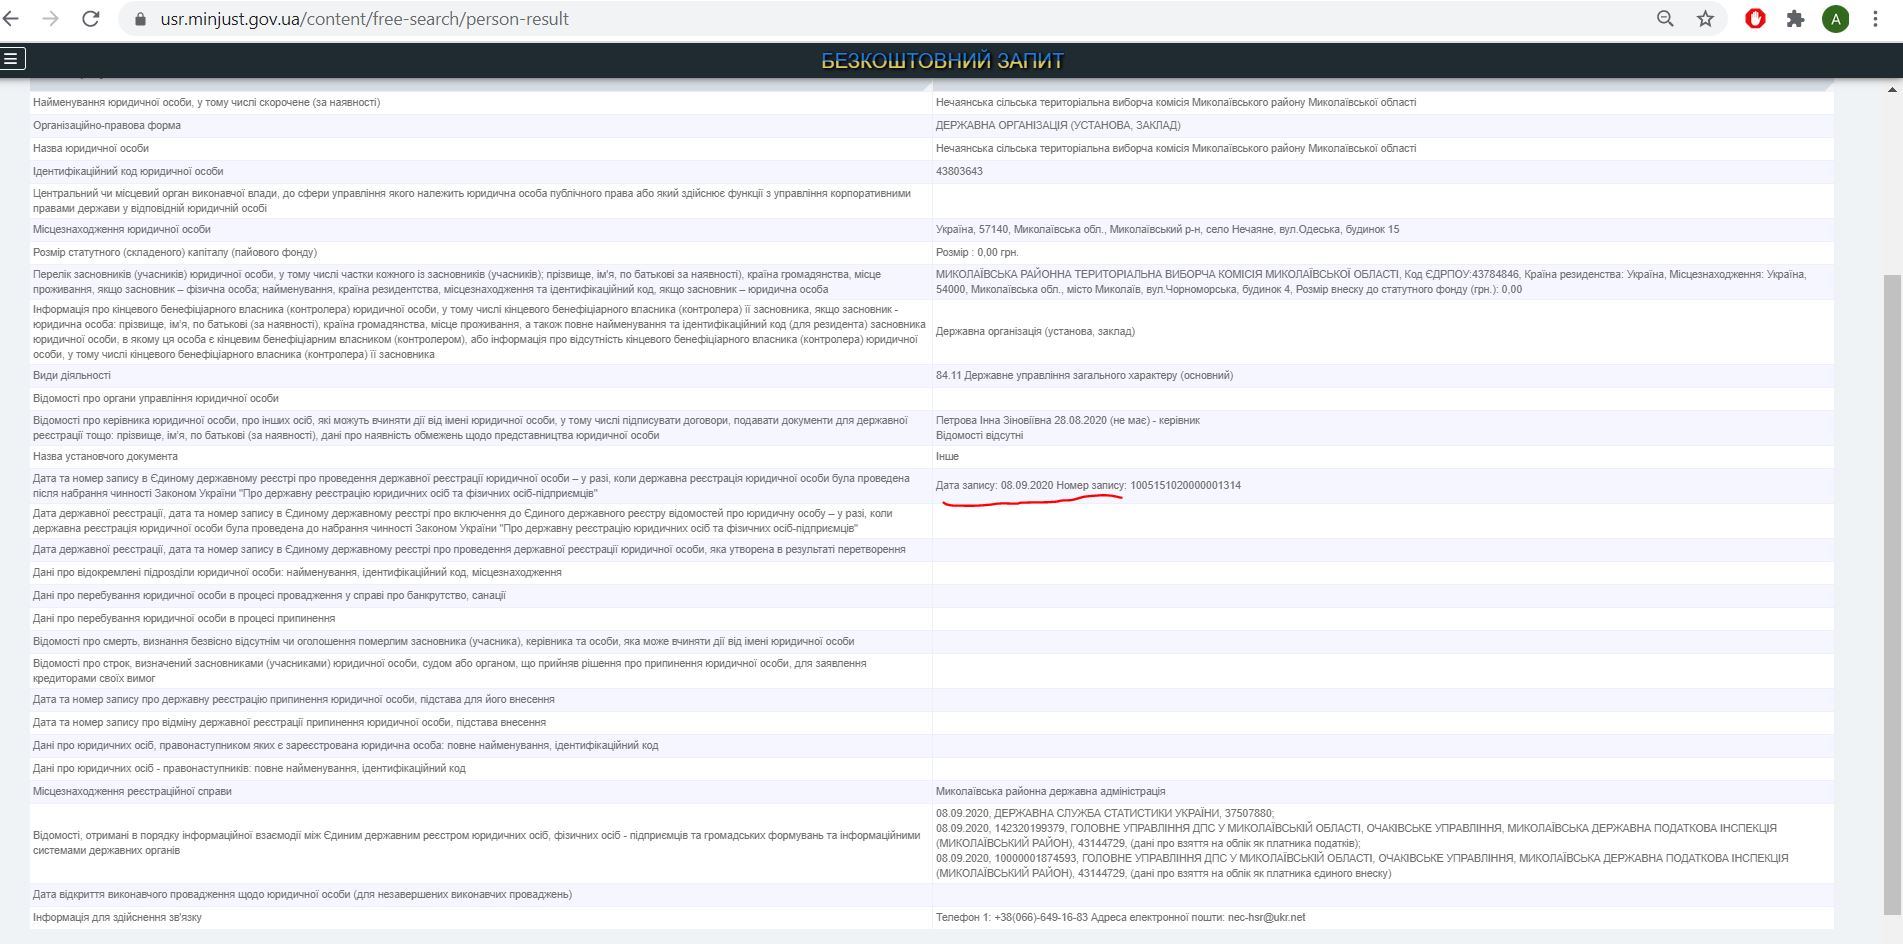The height and width of the screenshot is (944, 1903).
Task: Select Дата відкриття виконавчого провадження label
Action: coord(302,894)
